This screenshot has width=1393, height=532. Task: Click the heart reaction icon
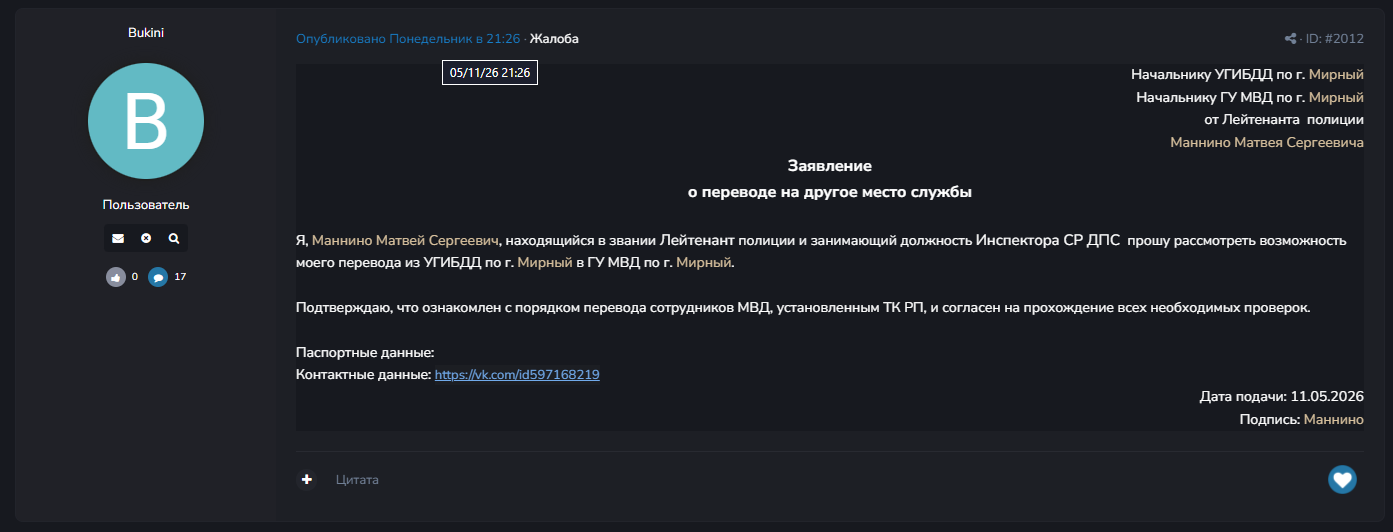[1342, 480]
